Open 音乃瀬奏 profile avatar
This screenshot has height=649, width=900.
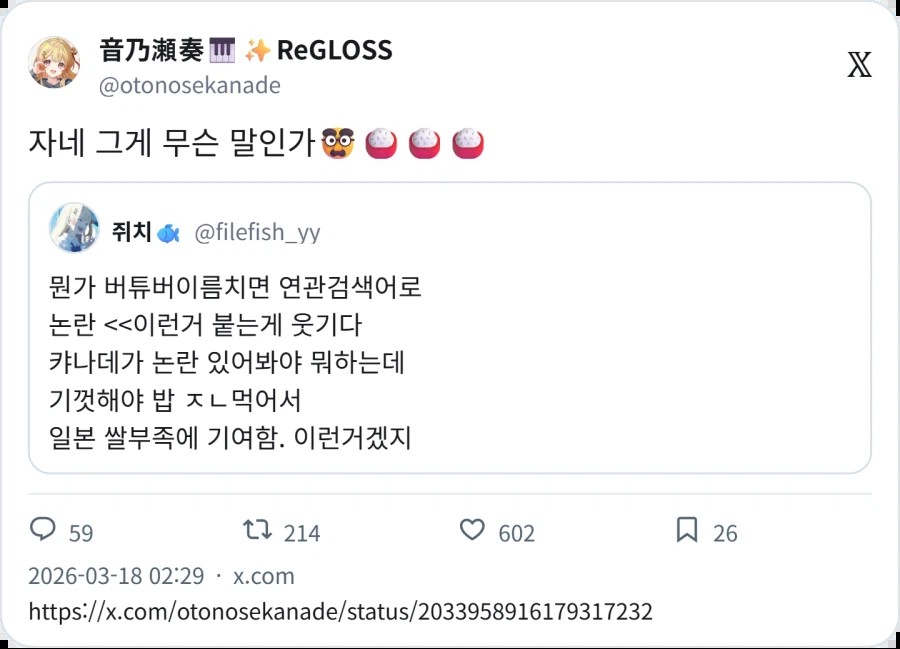point(55,62)
